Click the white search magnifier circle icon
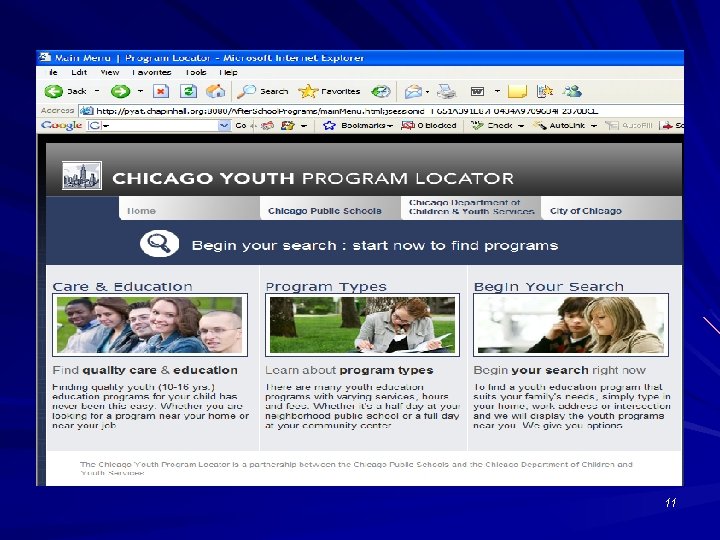Screen dimensions: 720x540 tap(159, 243)
